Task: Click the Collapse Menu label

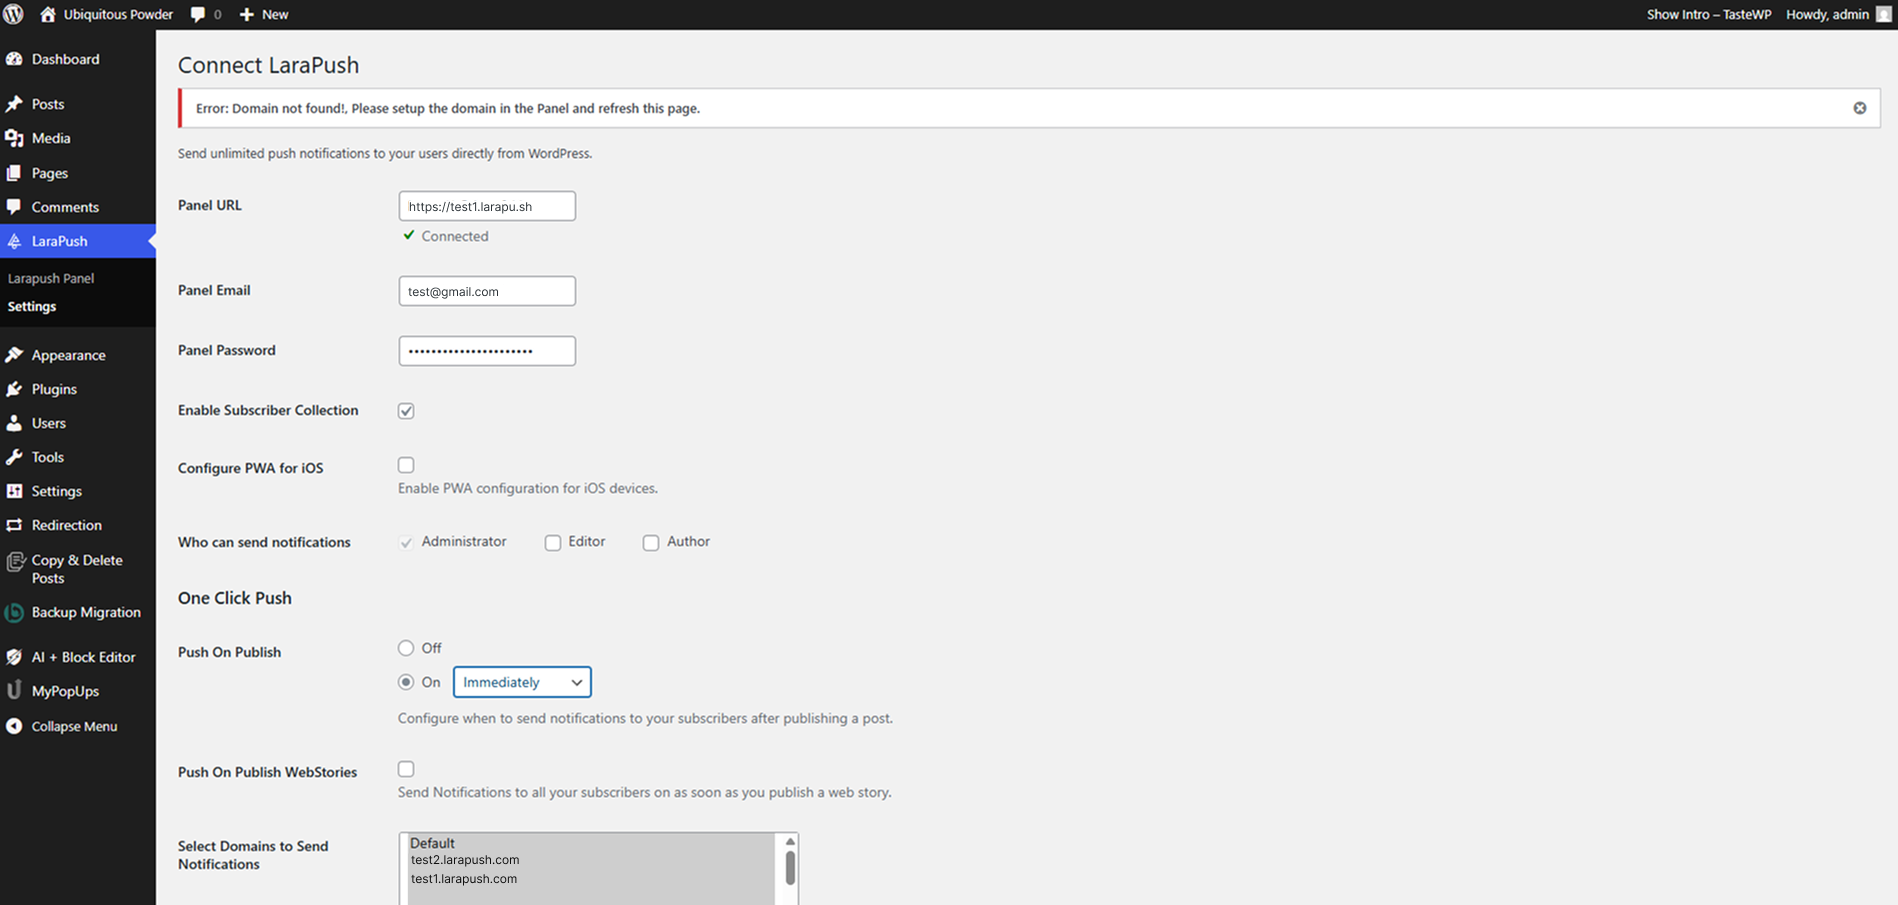Action: point(74,726)
